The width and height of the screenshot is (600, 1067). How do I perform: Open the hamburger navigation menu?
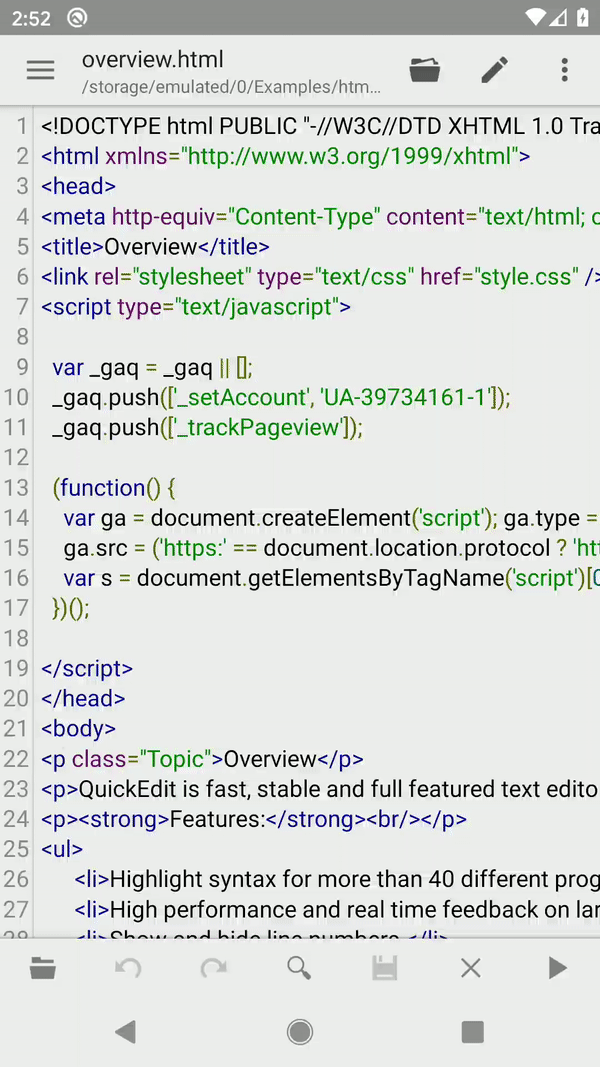(40, 70)
